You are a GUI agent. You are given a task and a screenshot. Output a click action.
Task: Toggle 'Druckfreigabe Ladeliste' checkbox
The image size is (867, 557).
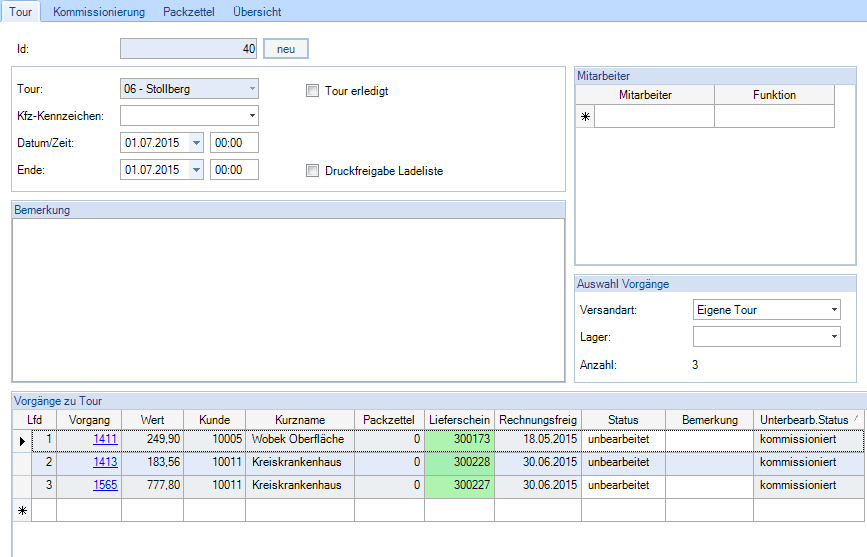(x=313, y=171)
